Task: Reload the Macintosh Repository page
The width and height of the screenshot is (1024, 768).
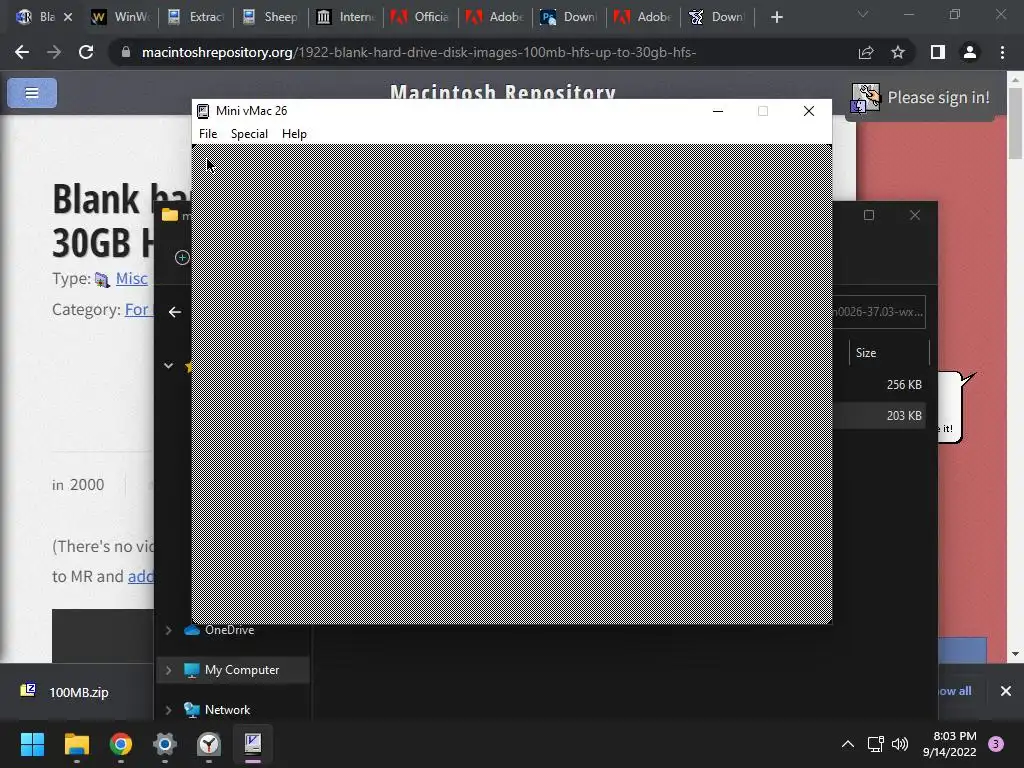Action: pos(86,52)
